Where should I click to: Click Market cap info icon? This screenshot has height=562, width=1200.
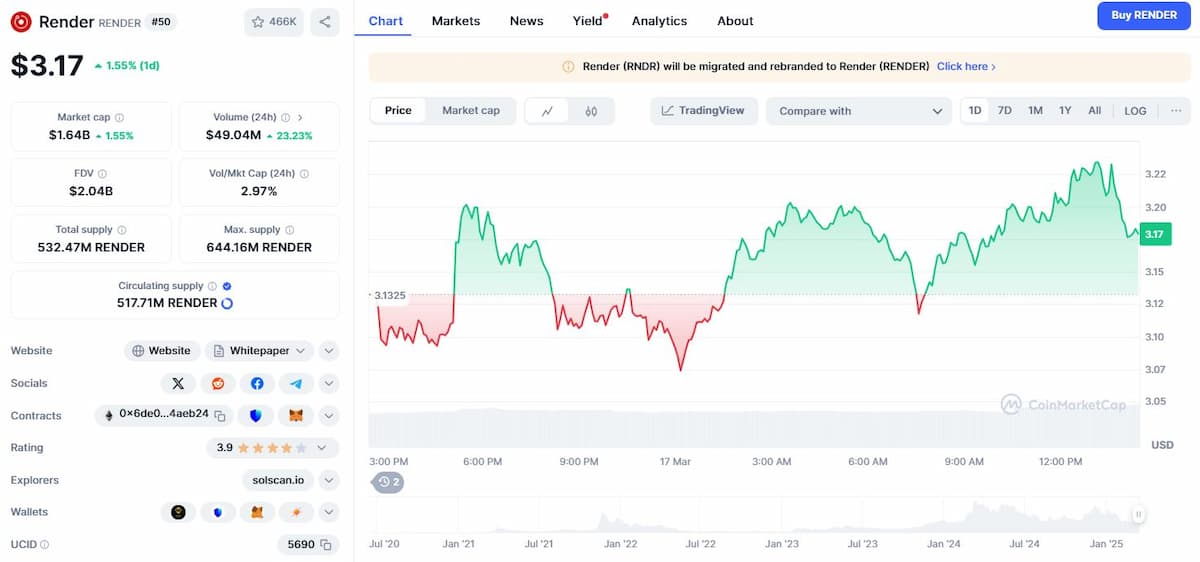119,118
